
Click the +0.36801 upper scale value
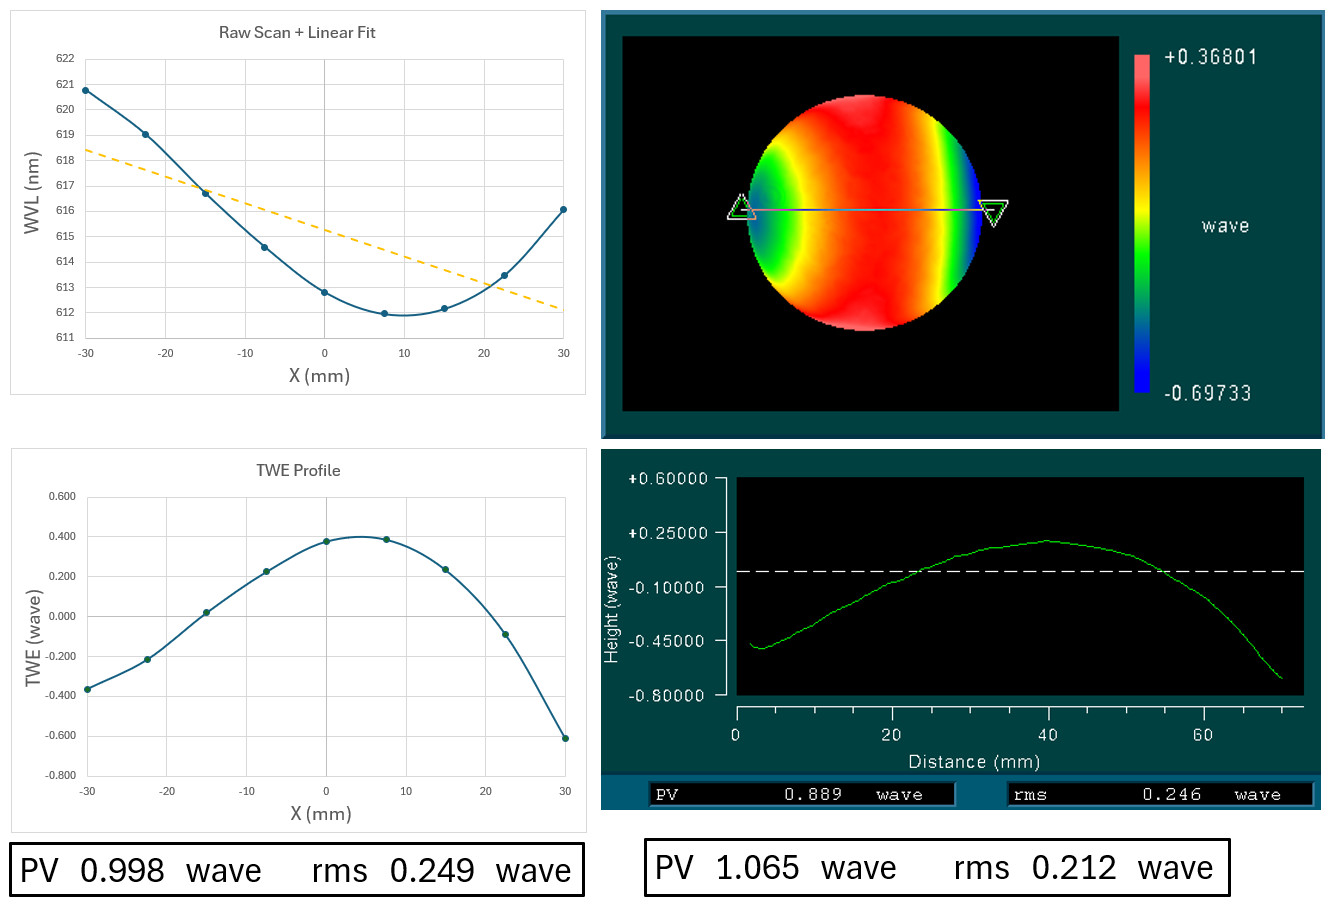click(x=1210, y=57)
